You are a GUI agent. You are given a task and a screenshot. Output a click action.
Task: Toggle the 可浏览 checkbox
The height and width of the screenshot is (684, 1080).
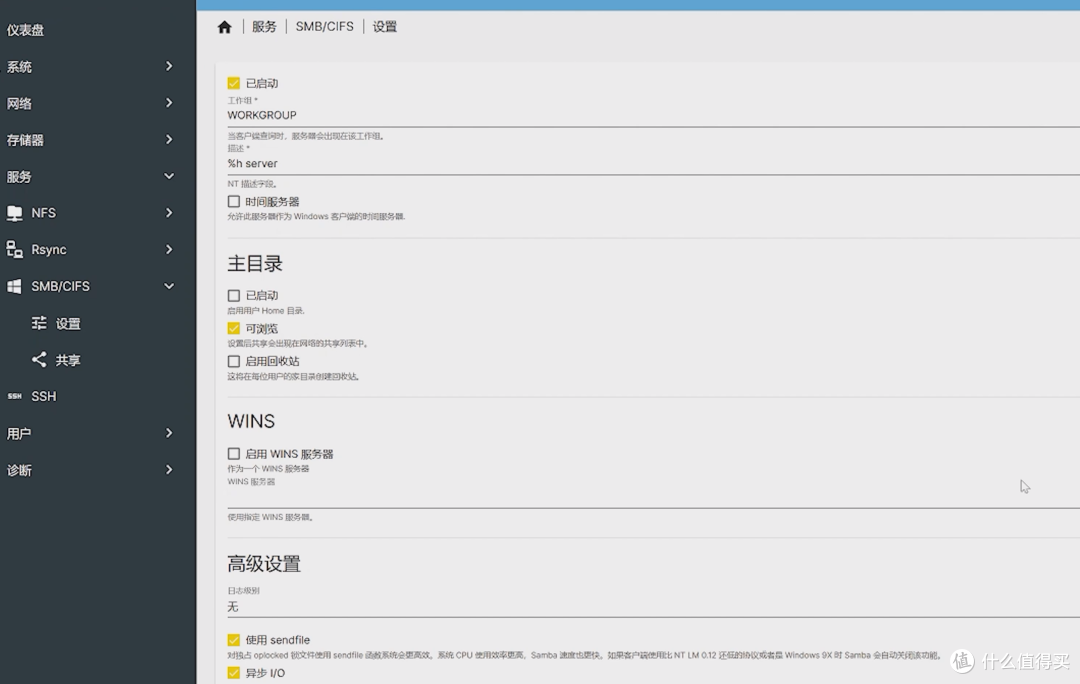click(234, 329)
